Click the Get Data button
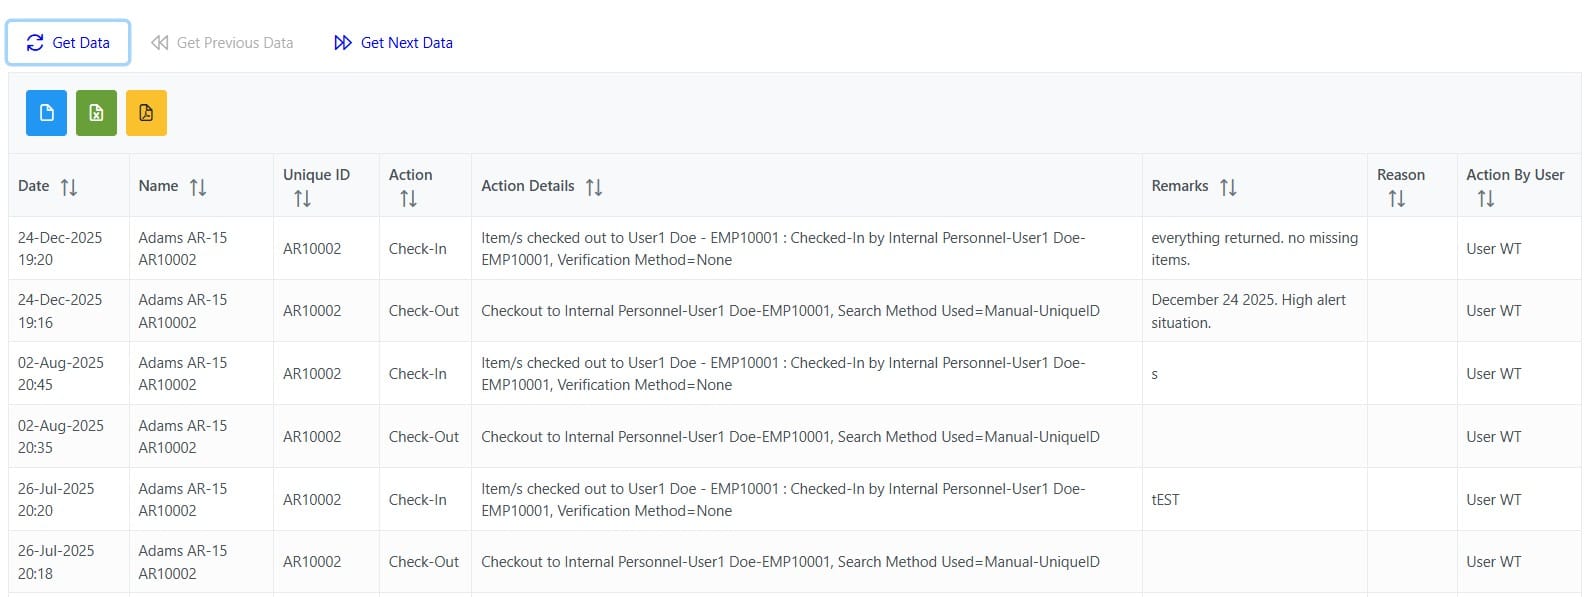The image size is (1588, 597). pyautogui.click(x=68, y=42)
